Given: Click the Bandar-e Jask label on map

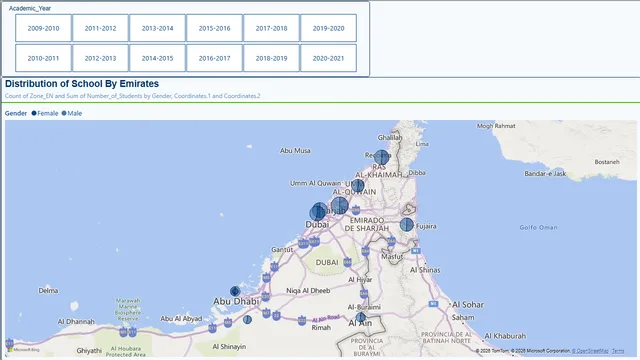Looking at the screenshot, I should 545,173.
